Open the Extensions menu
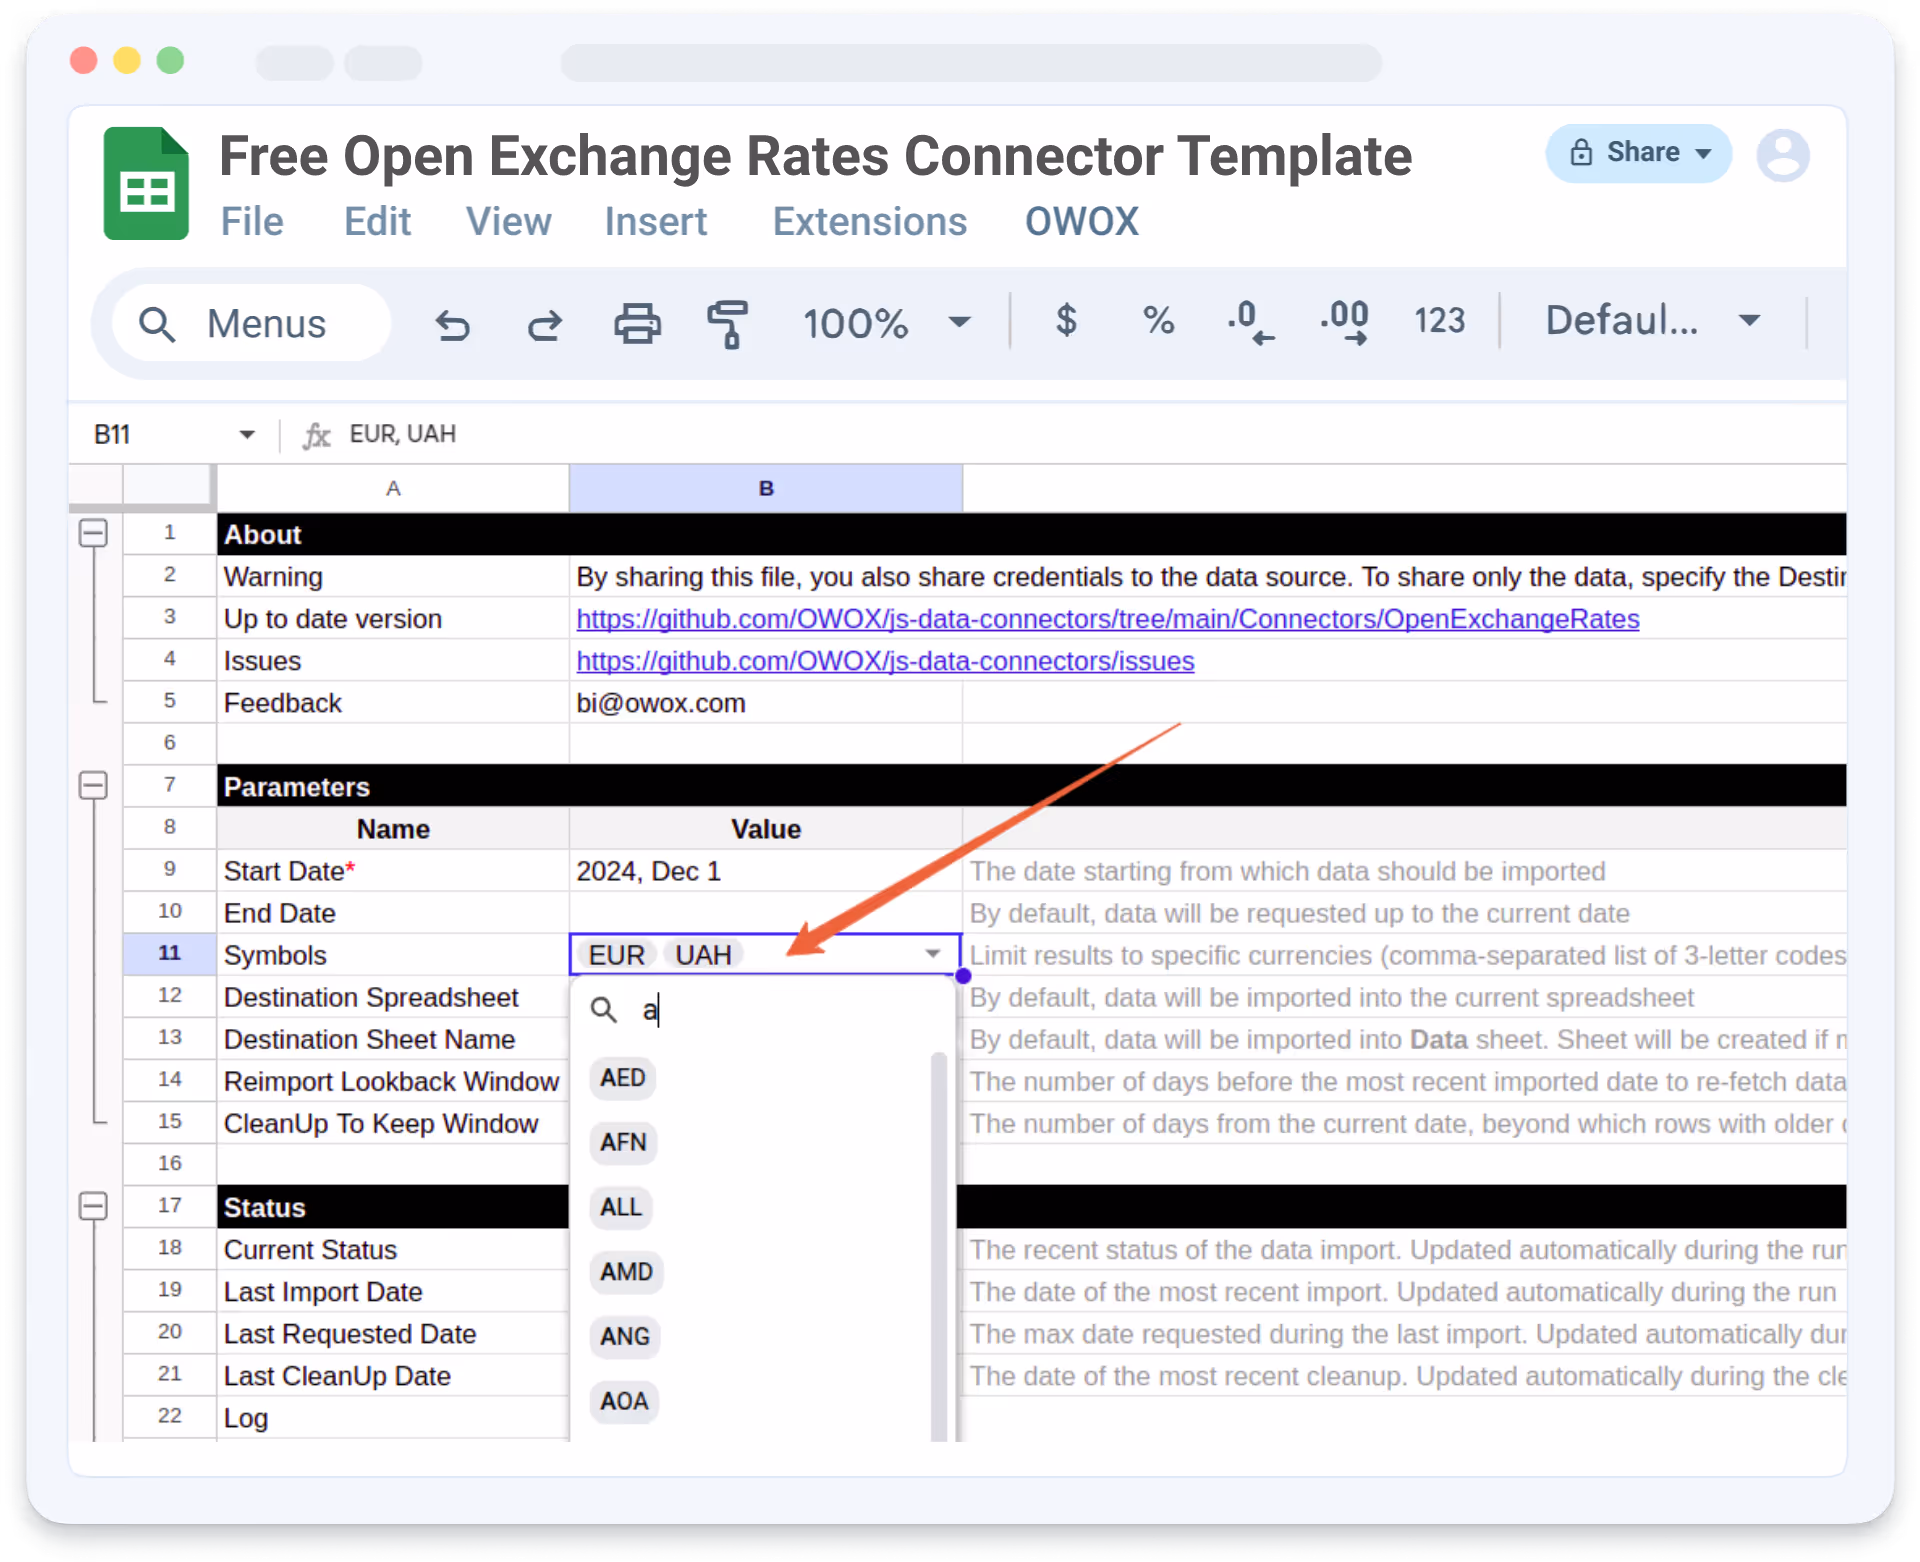Viewport: 1920px width, 1562px height. pyautogui.click(x=869, y=222)
